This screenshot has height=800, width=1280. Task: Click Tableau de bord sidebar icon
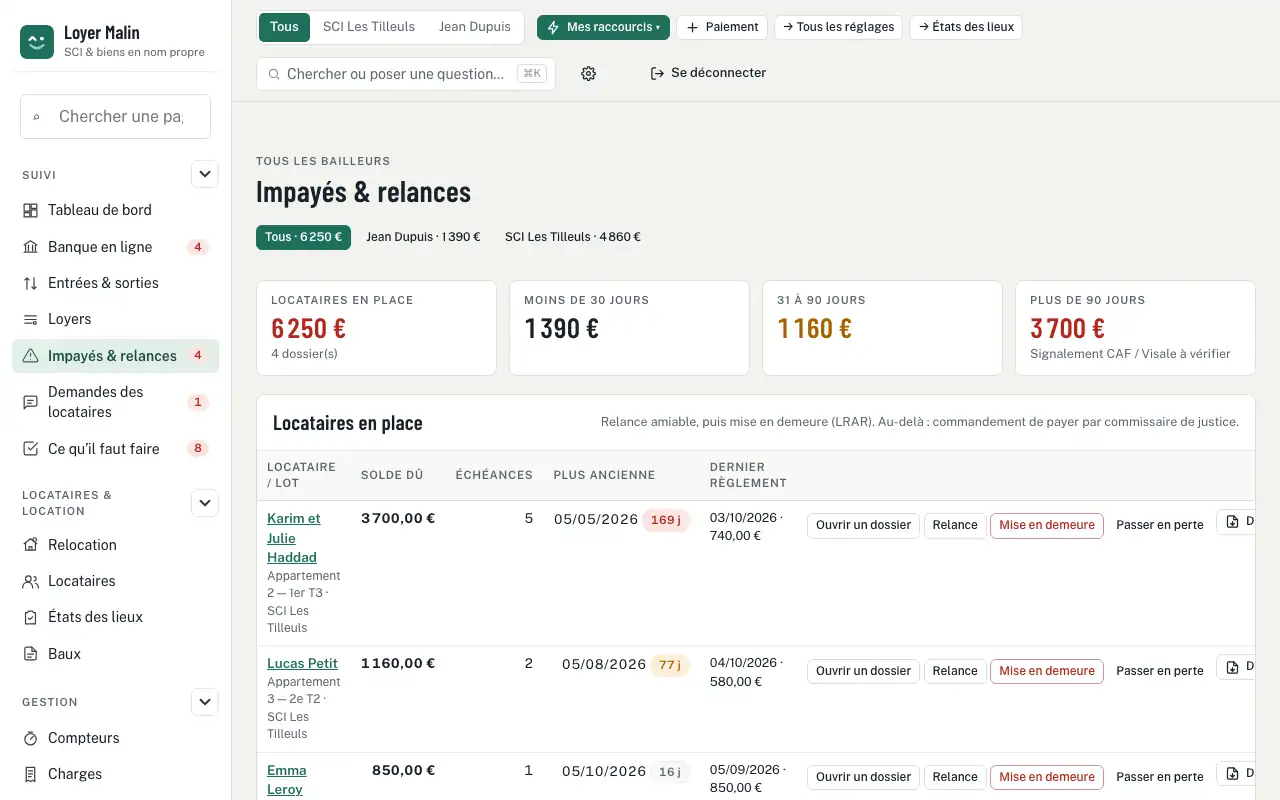(30, 210)
